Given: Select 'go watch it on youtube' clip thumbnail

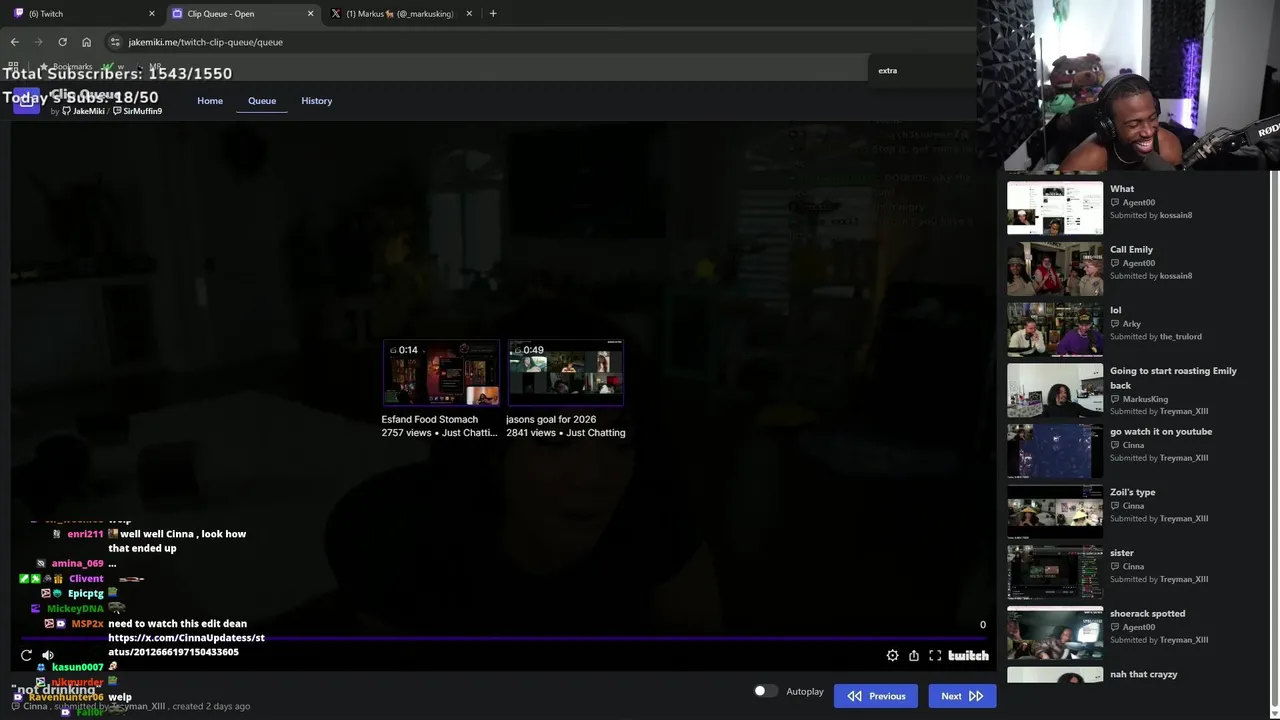Looking at the screenshot, I should (1055, 451).
